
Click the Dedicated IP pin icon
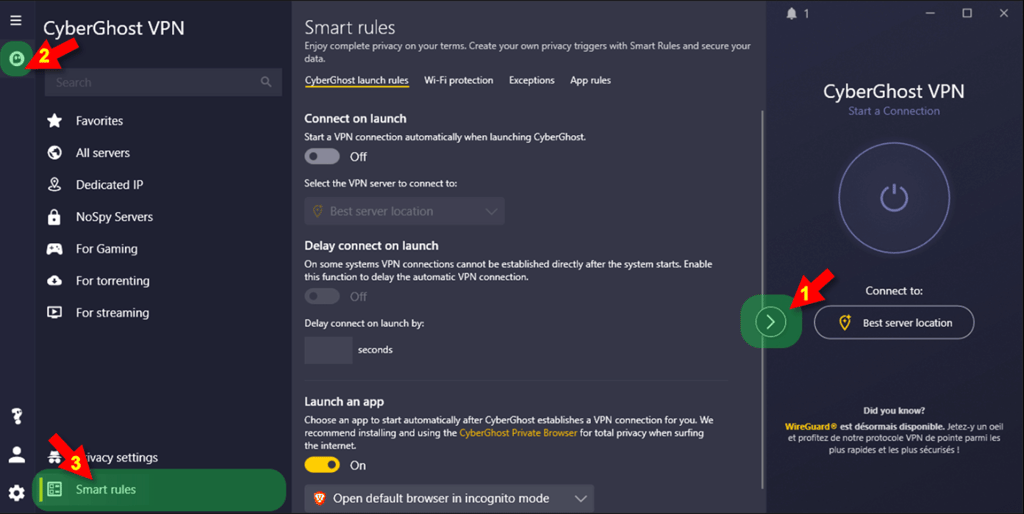[55, 184]
